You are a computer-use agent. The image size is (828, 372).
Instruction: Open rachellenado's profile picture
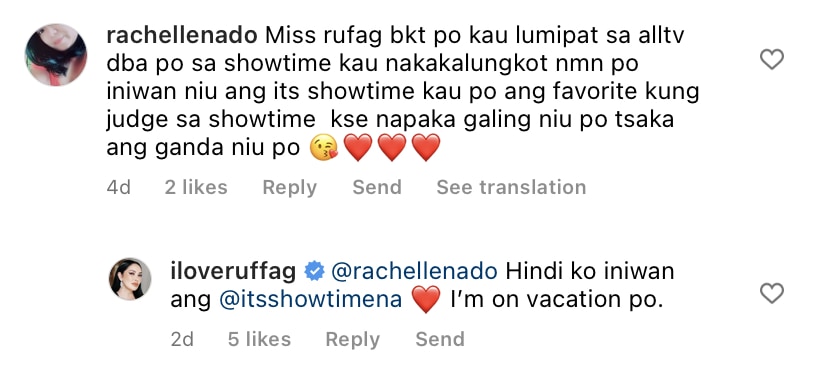[x=55, y=54]
